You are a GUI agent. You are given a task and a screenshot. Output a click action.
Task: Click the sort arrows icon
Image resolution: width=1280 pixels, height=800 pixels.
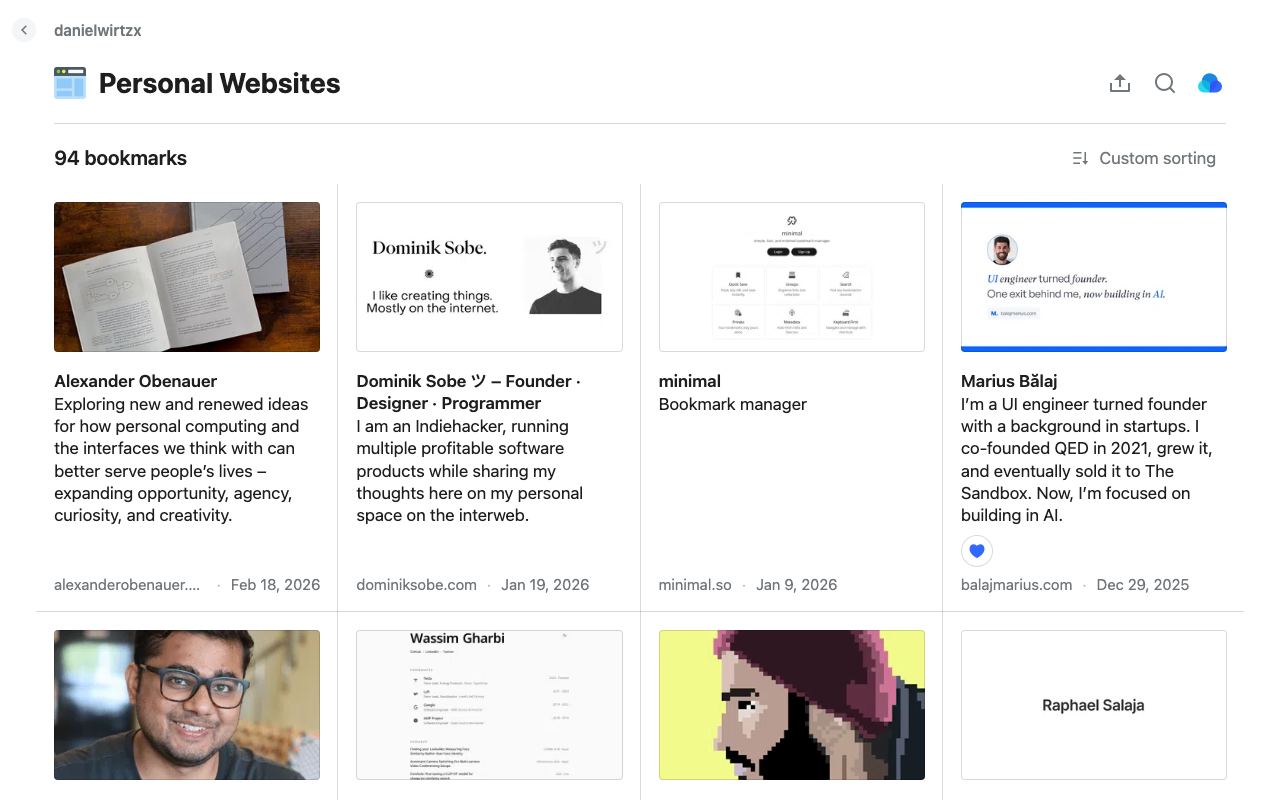1080,158
